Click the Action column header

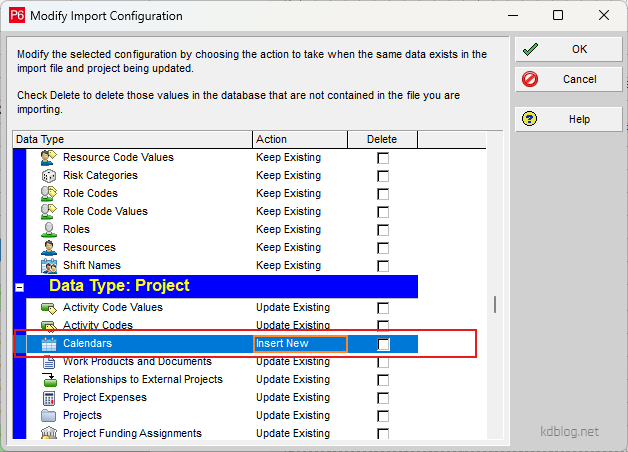(300, 140)
